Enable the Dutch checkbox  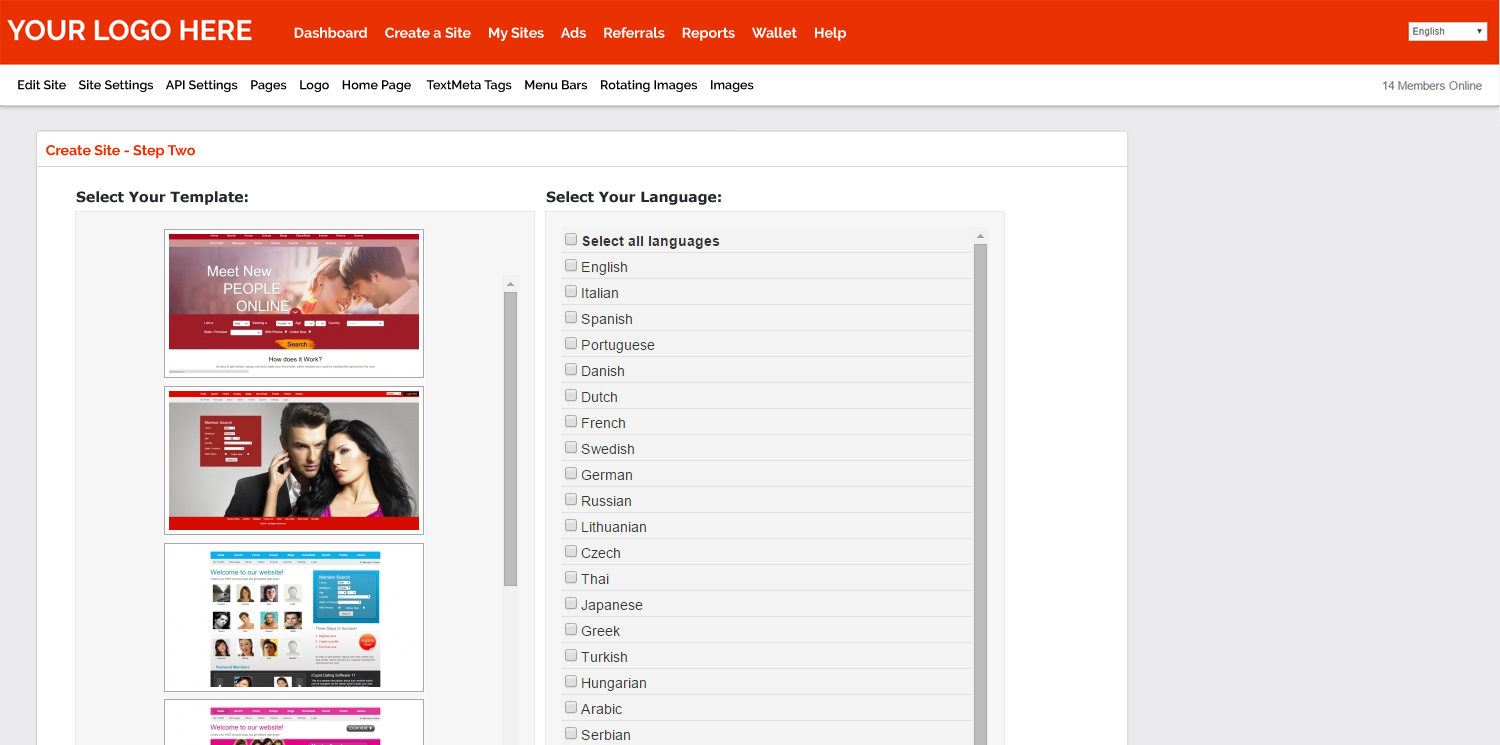[571, 396]
